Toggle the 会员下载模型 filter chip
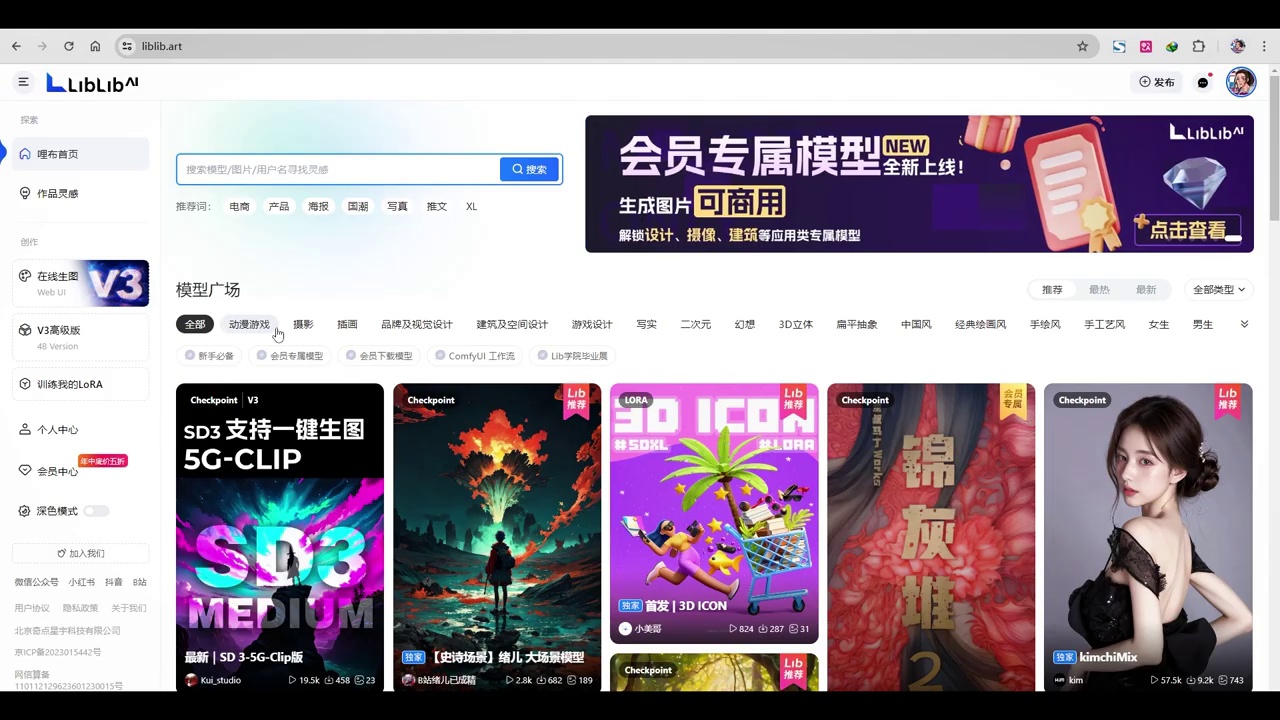 pyautogui.click(x=379, y=356)
